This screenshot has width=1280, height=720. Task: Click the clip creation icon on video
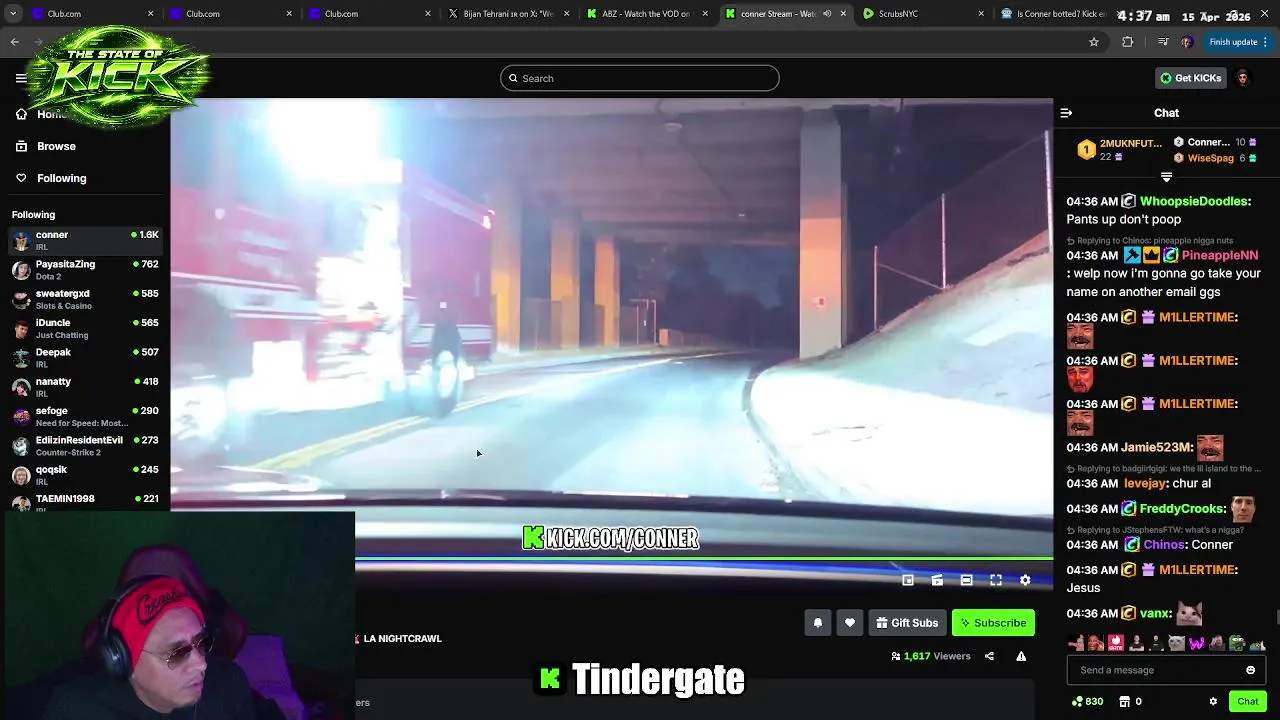[937, 580]
